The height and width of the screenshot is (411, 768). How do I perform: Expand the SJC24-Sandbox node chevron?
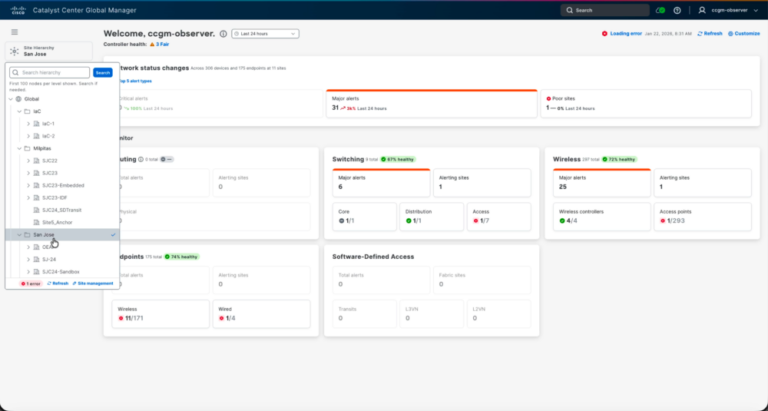tap(28, 271)
